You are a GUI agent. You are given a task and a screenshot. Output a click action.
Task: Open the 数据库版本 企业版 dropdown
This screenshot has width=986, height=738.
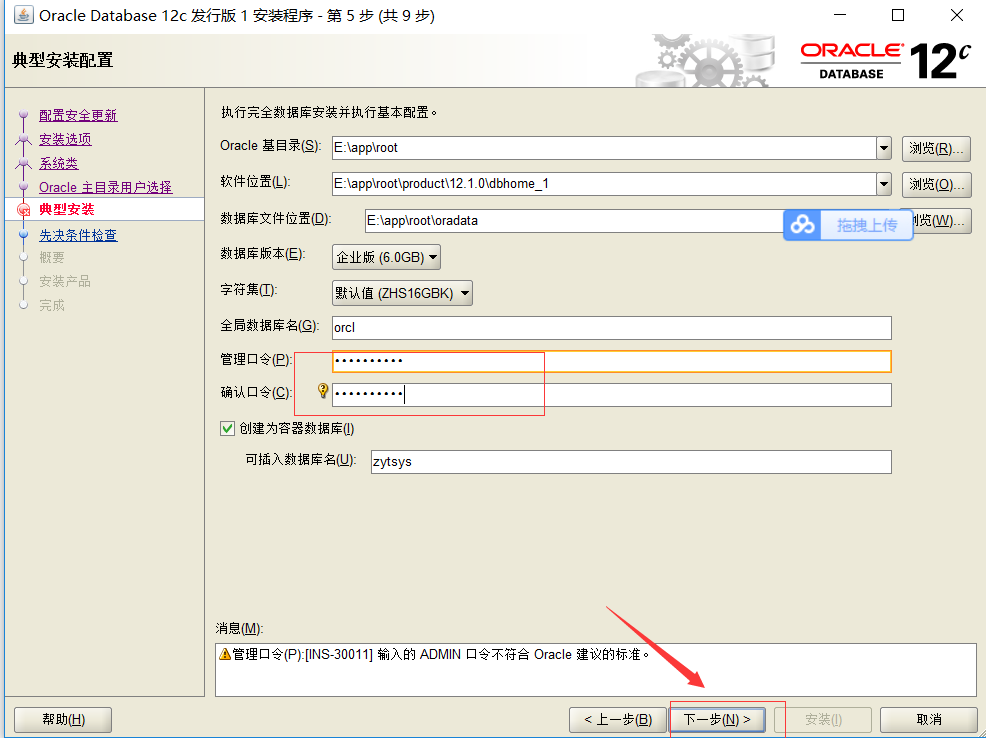point(386,257)
